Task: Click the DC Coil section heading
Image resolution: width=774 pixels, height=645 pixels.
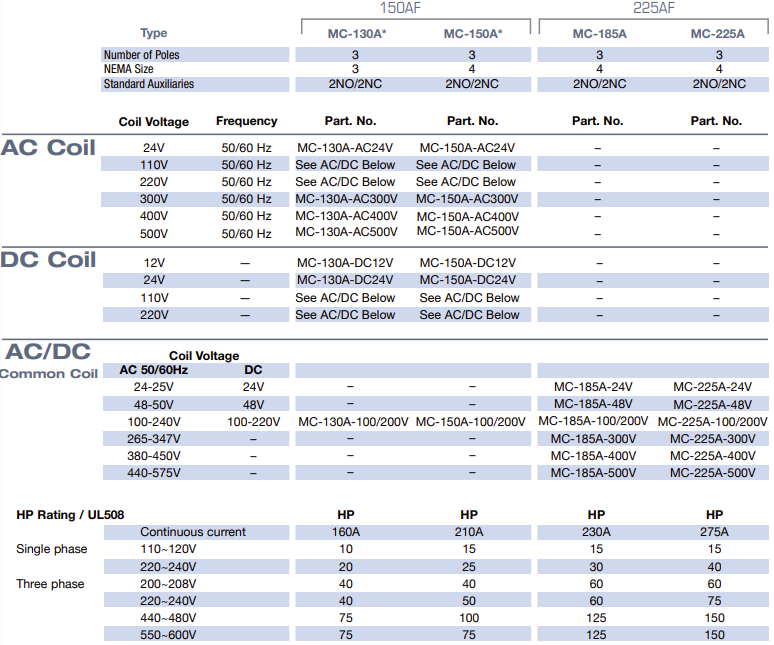Action: pos(48,260)
